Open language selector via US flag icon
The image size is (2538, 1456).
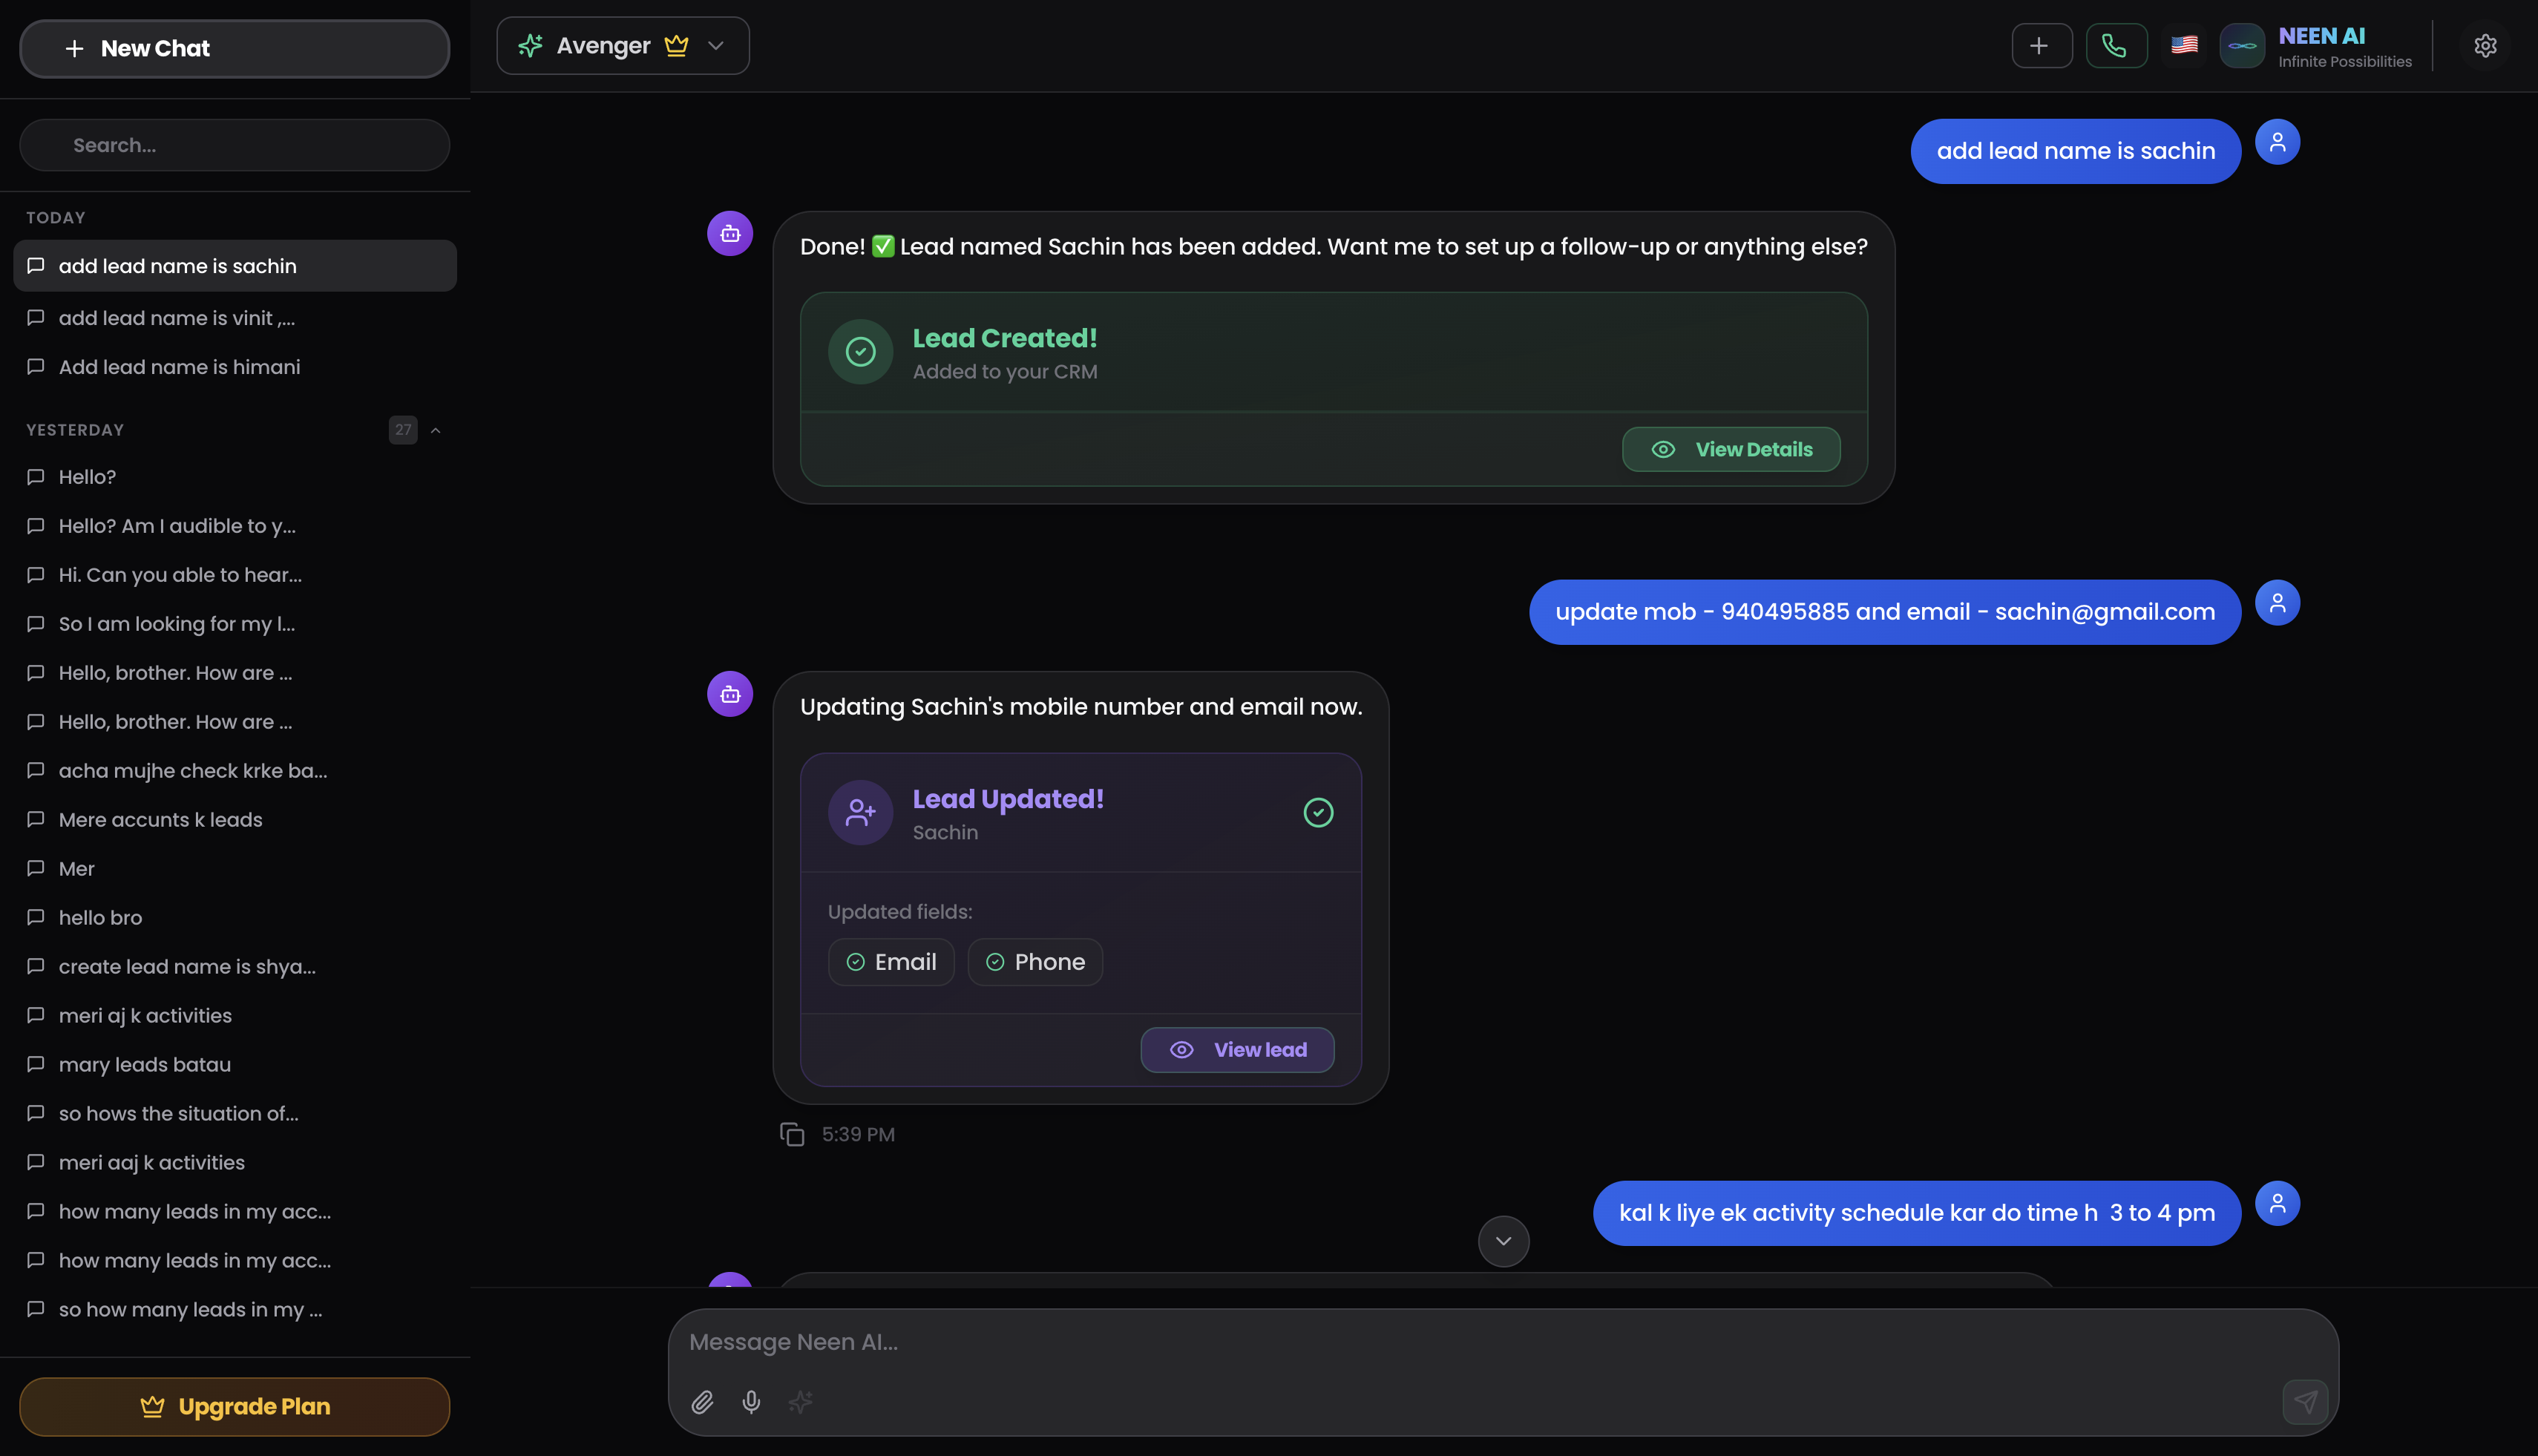click(2184, 45)
